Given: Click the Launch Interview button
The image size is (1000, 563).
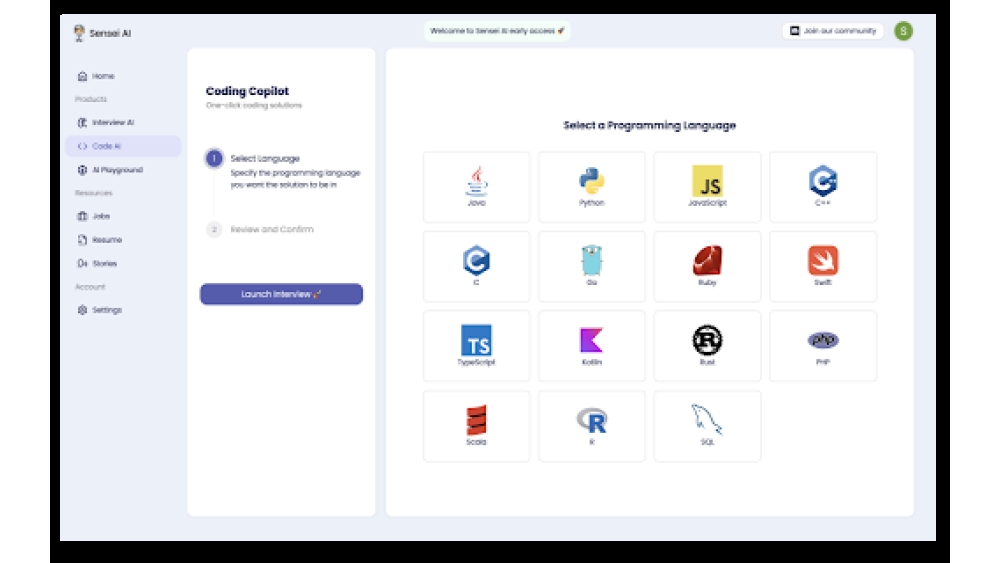Looking at the screenshot, I should [x=281, y=294].
